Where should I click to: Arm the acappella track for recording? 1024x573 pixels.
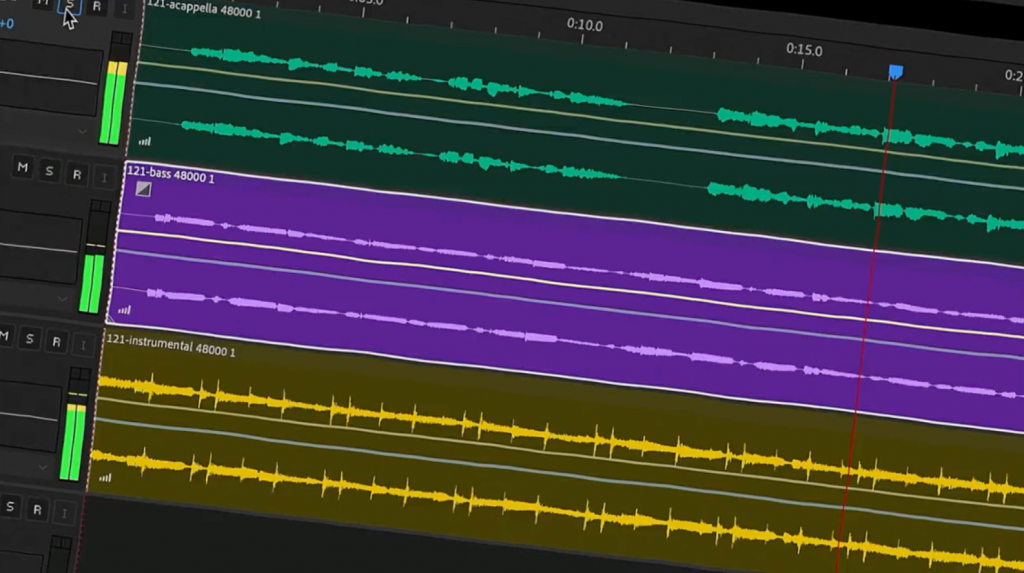point(97,6)
